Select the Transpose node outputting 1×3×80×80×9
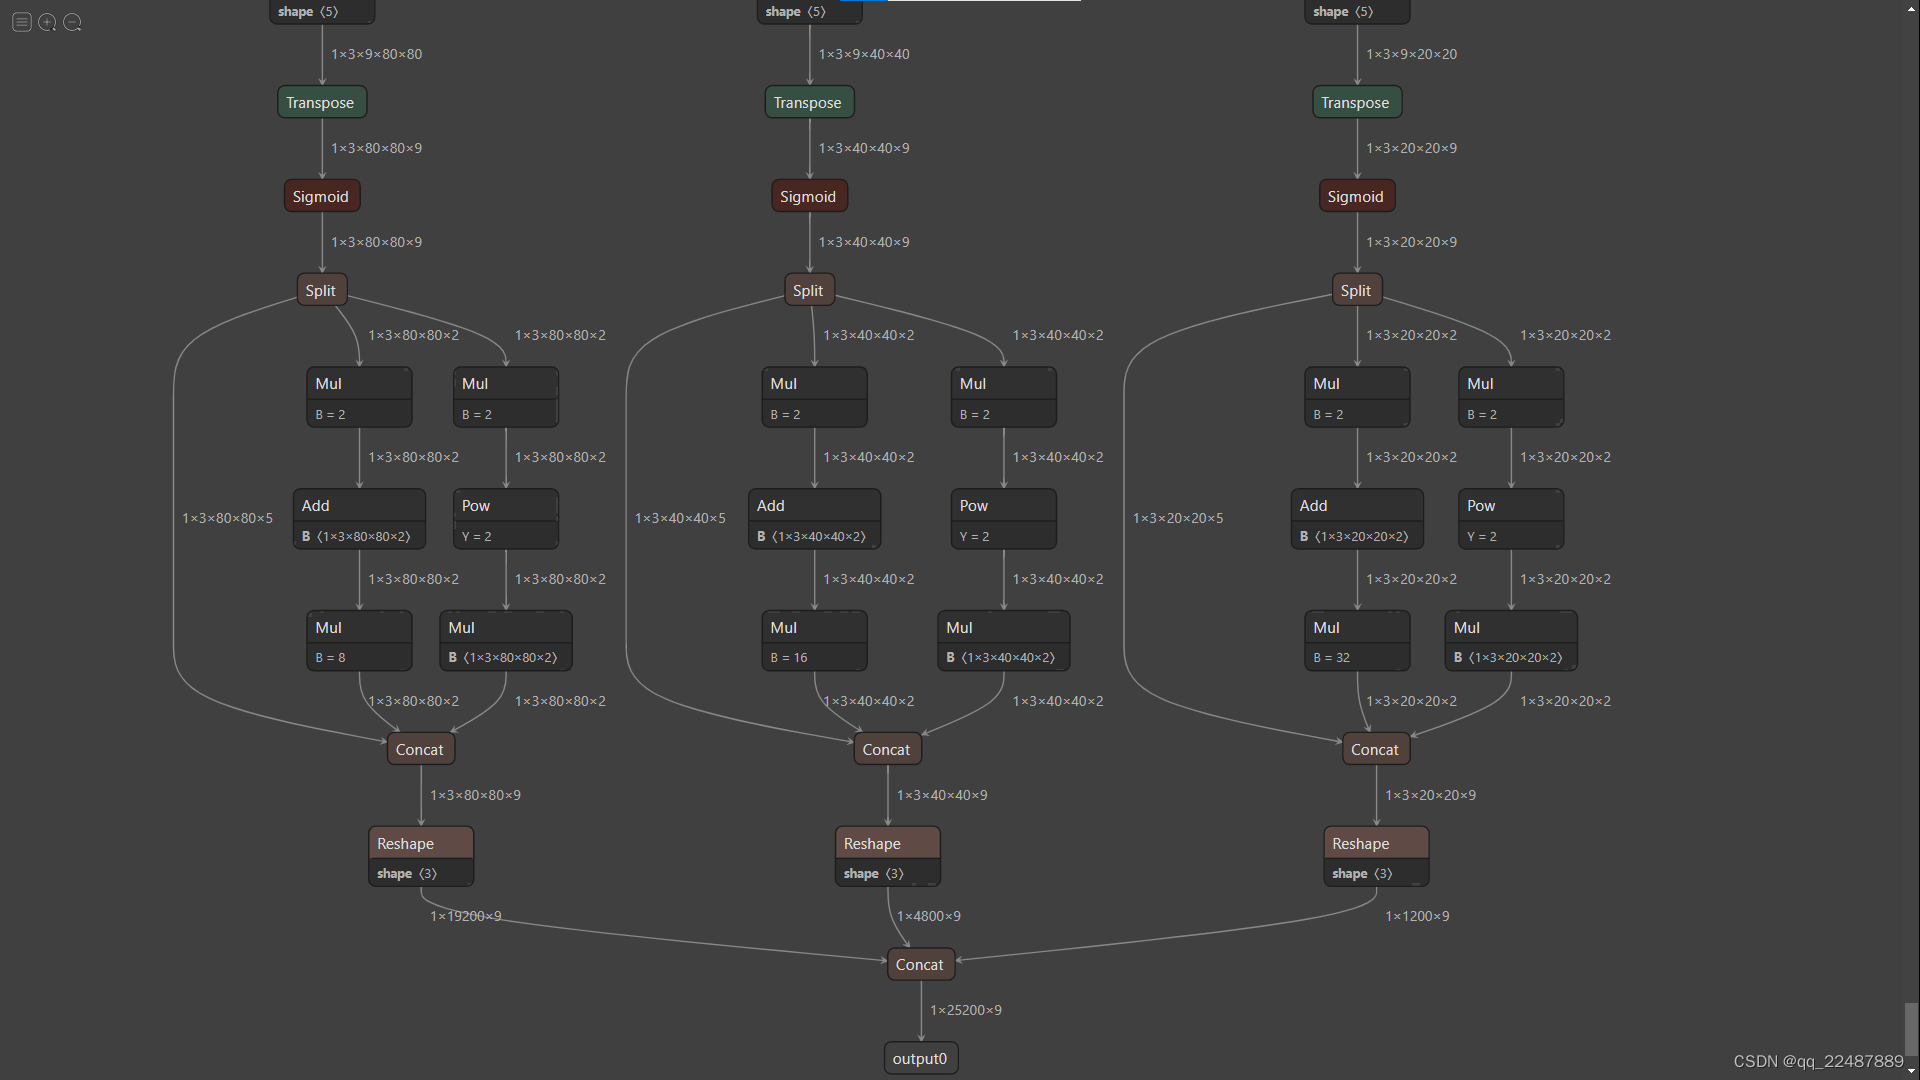 click(322, 102)
